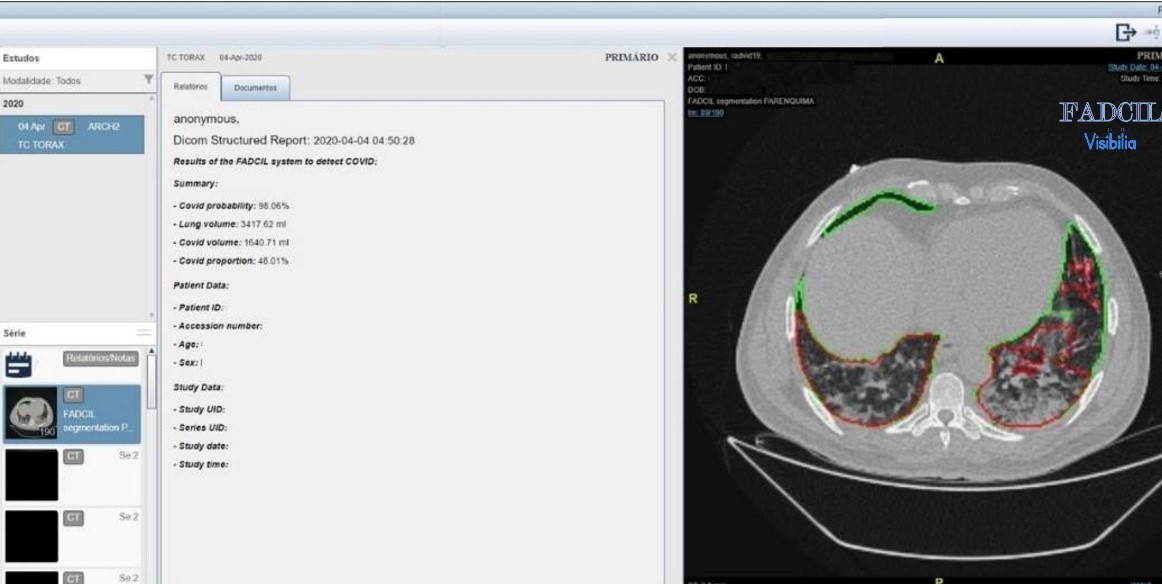Click the Série panel title
Viewport: 1162px width, 584px height.
point(14,334)
